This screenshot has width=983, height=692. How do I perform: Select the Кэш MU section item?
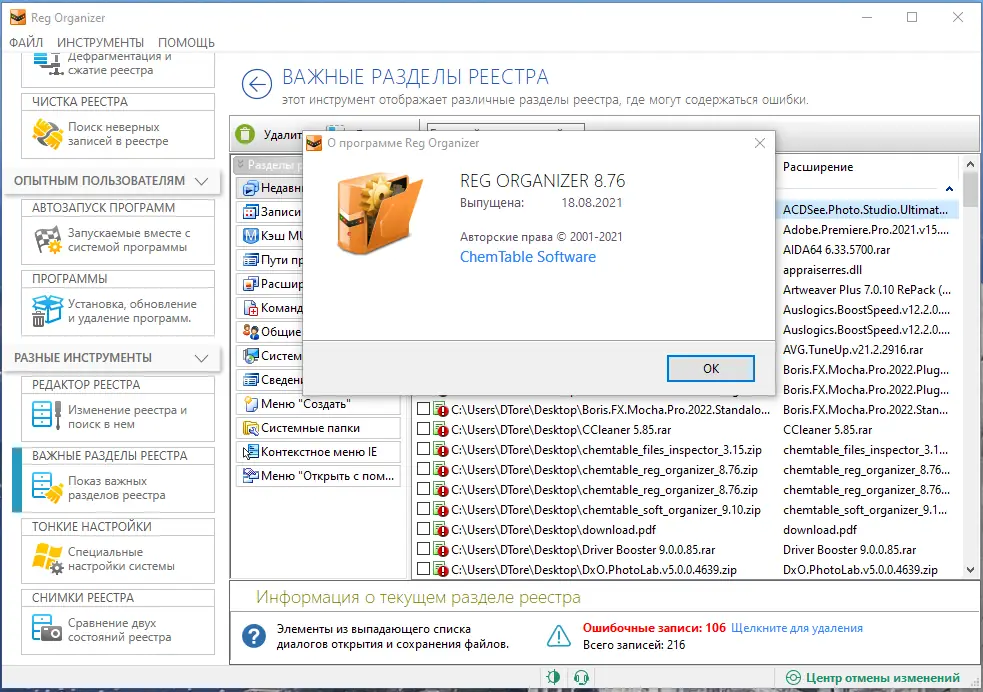coord(270,236)
